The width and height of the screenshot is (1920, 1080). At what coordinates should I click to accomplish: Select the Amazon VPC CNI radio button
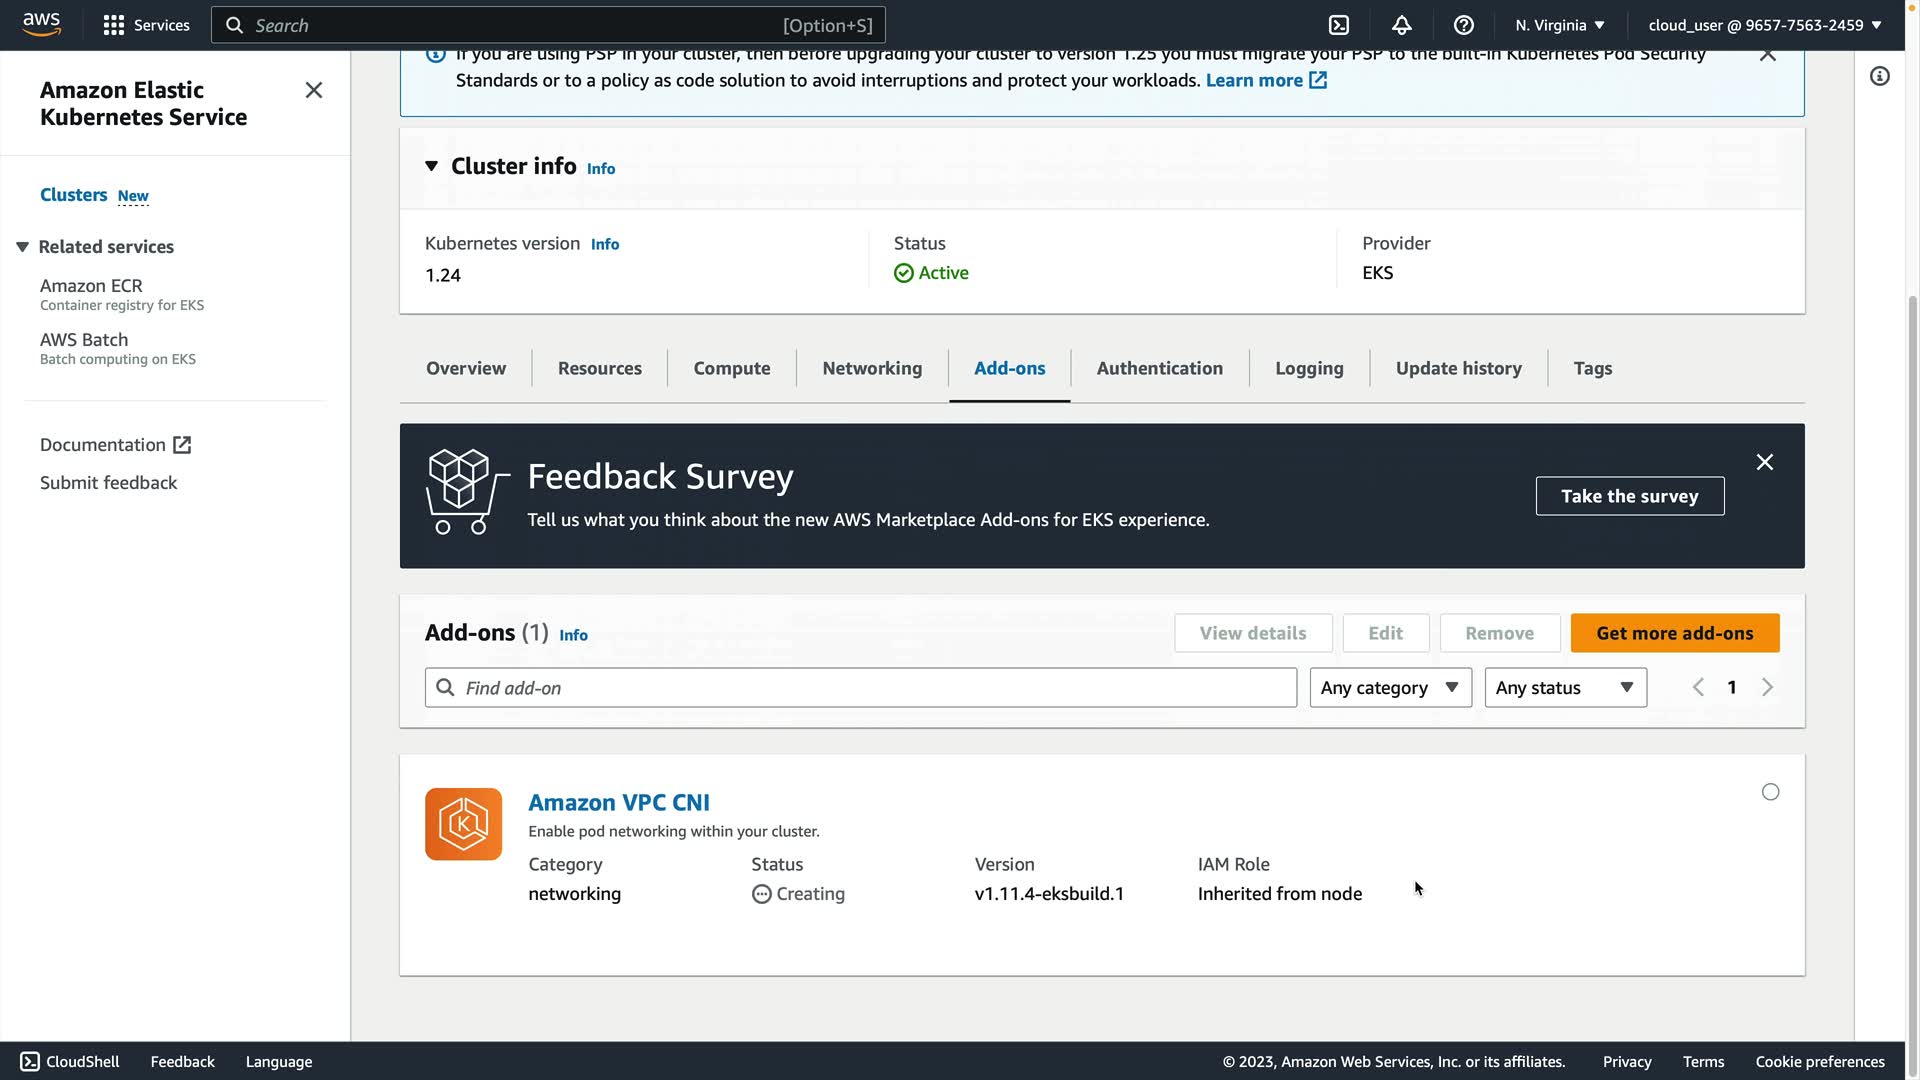pos(1770,792)
